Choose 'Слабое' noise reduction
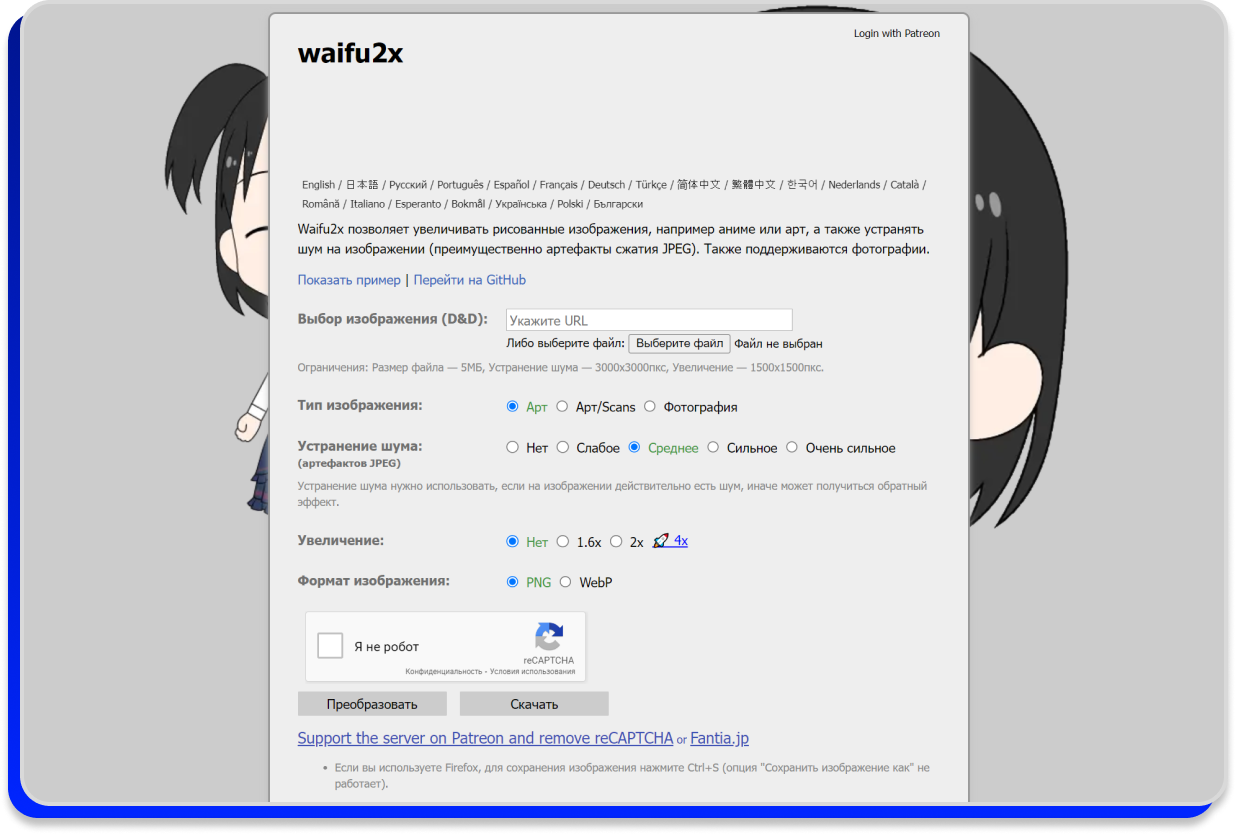The width and height of the screenshot is (1236, 834). [x=563, y=448]
